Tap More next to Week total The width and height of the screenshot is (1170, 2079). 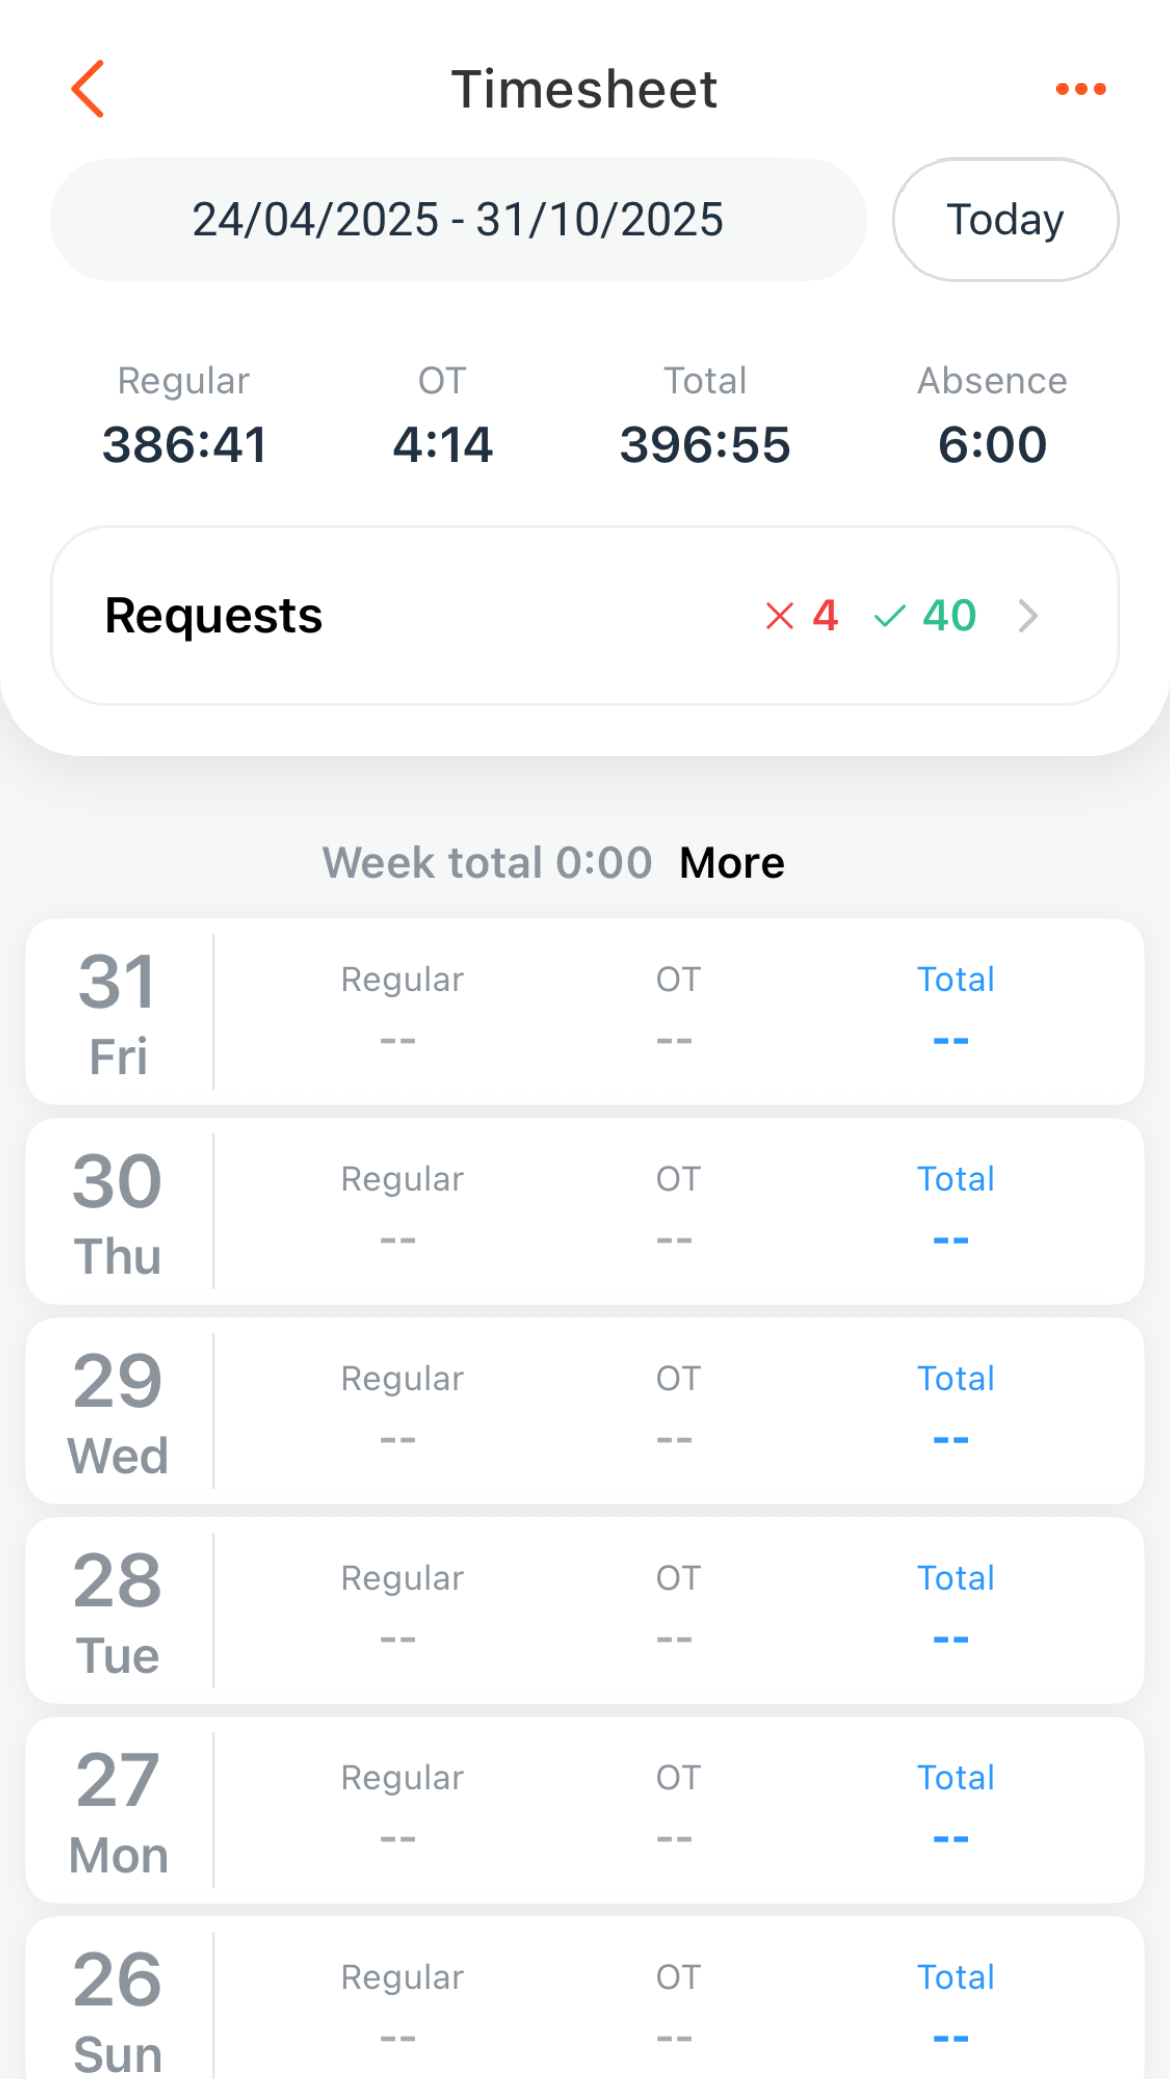[x=732, y=863]
